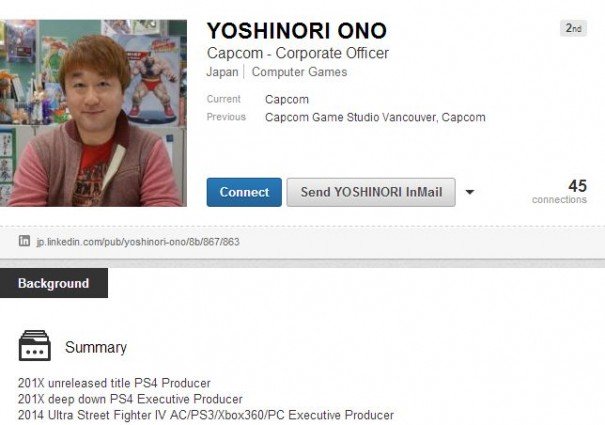The height and width of the screenshot is (425, 605).
Task: Click the Summary section heading
Action: click(x=96, y=347)
